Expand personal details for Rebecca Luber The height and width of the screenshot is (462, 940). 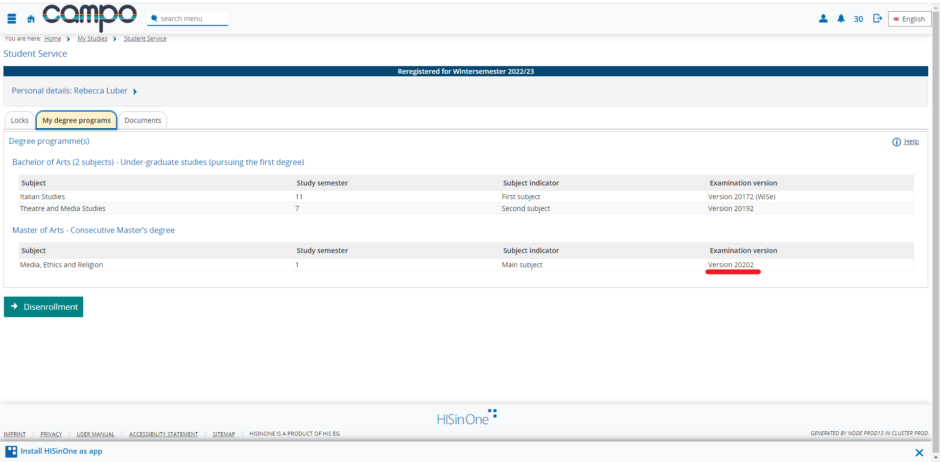coord(135,91)
